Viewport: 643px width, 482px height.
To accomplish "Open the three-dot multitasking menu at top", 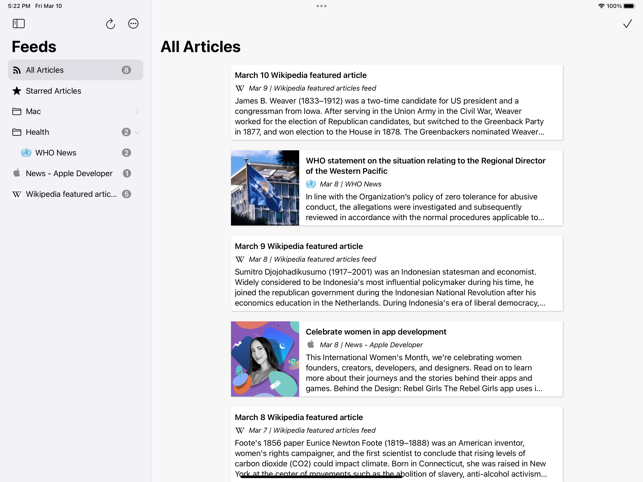I will point(322,6).
